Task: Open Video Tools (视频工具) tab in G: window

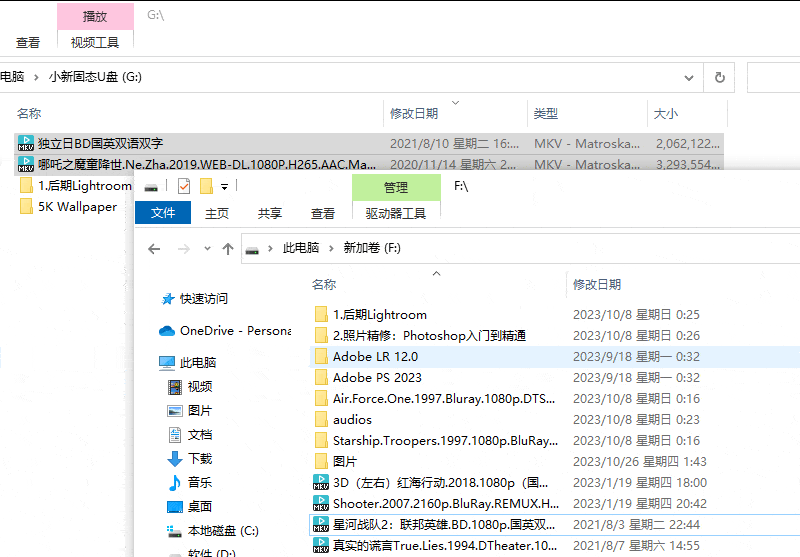Action: point(95,42)
